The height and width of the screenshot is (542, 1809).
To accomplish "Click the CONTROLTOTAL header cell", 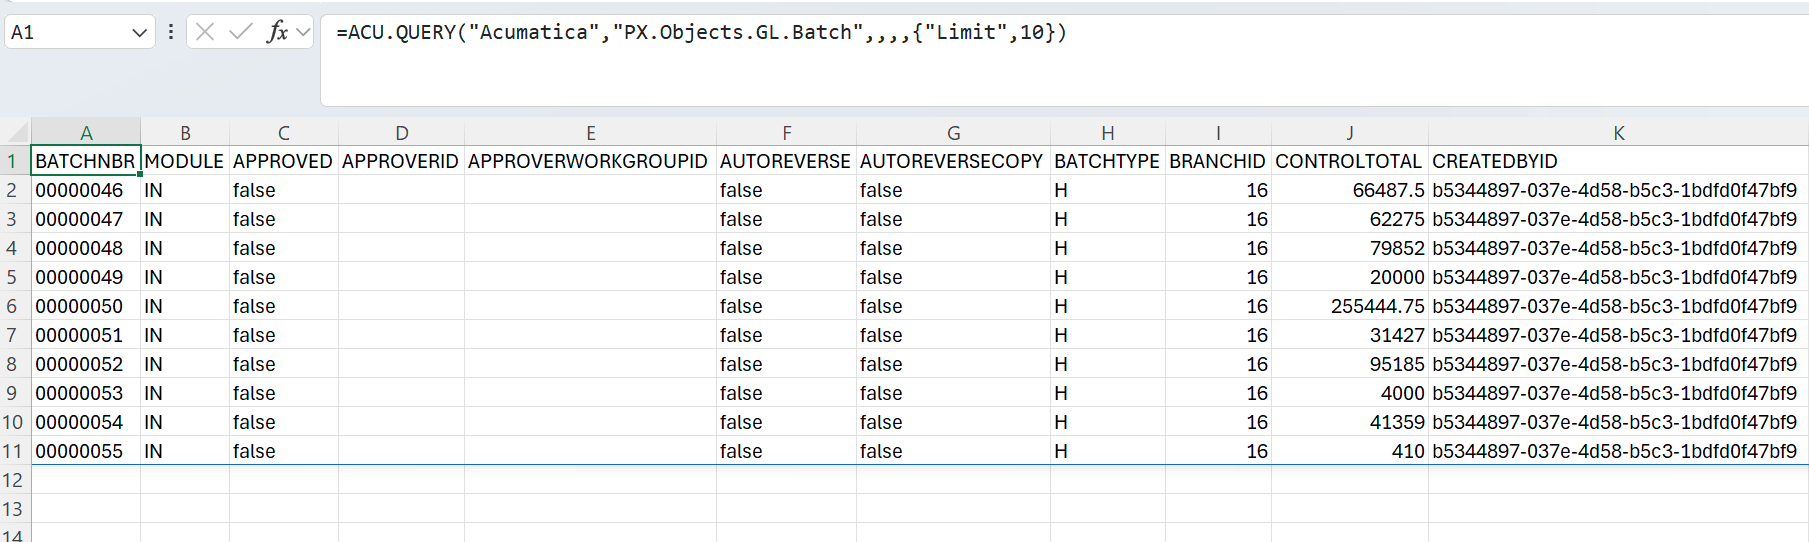I will tap(1348, 161).
